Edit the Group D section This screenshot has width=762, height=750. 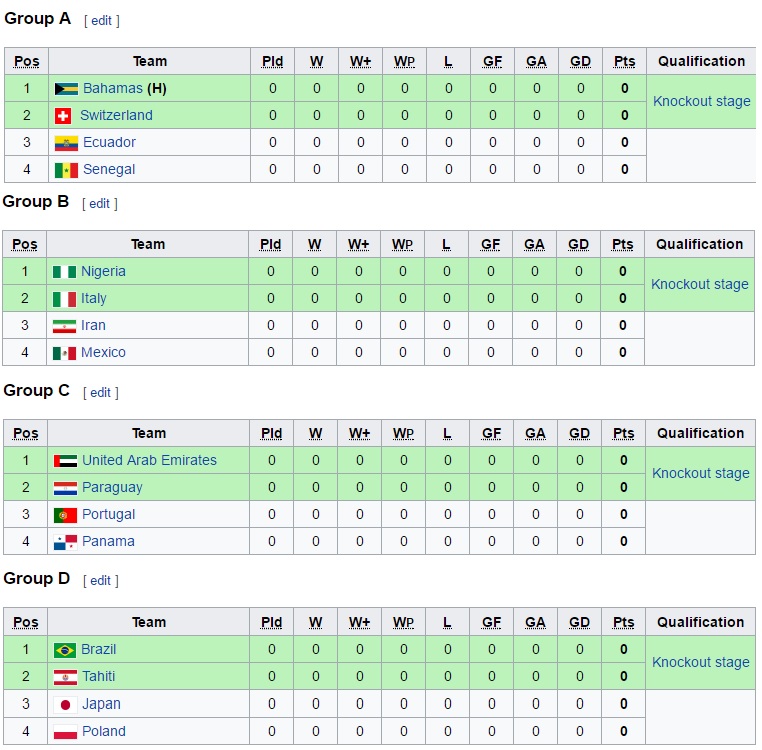click(100, 581)
